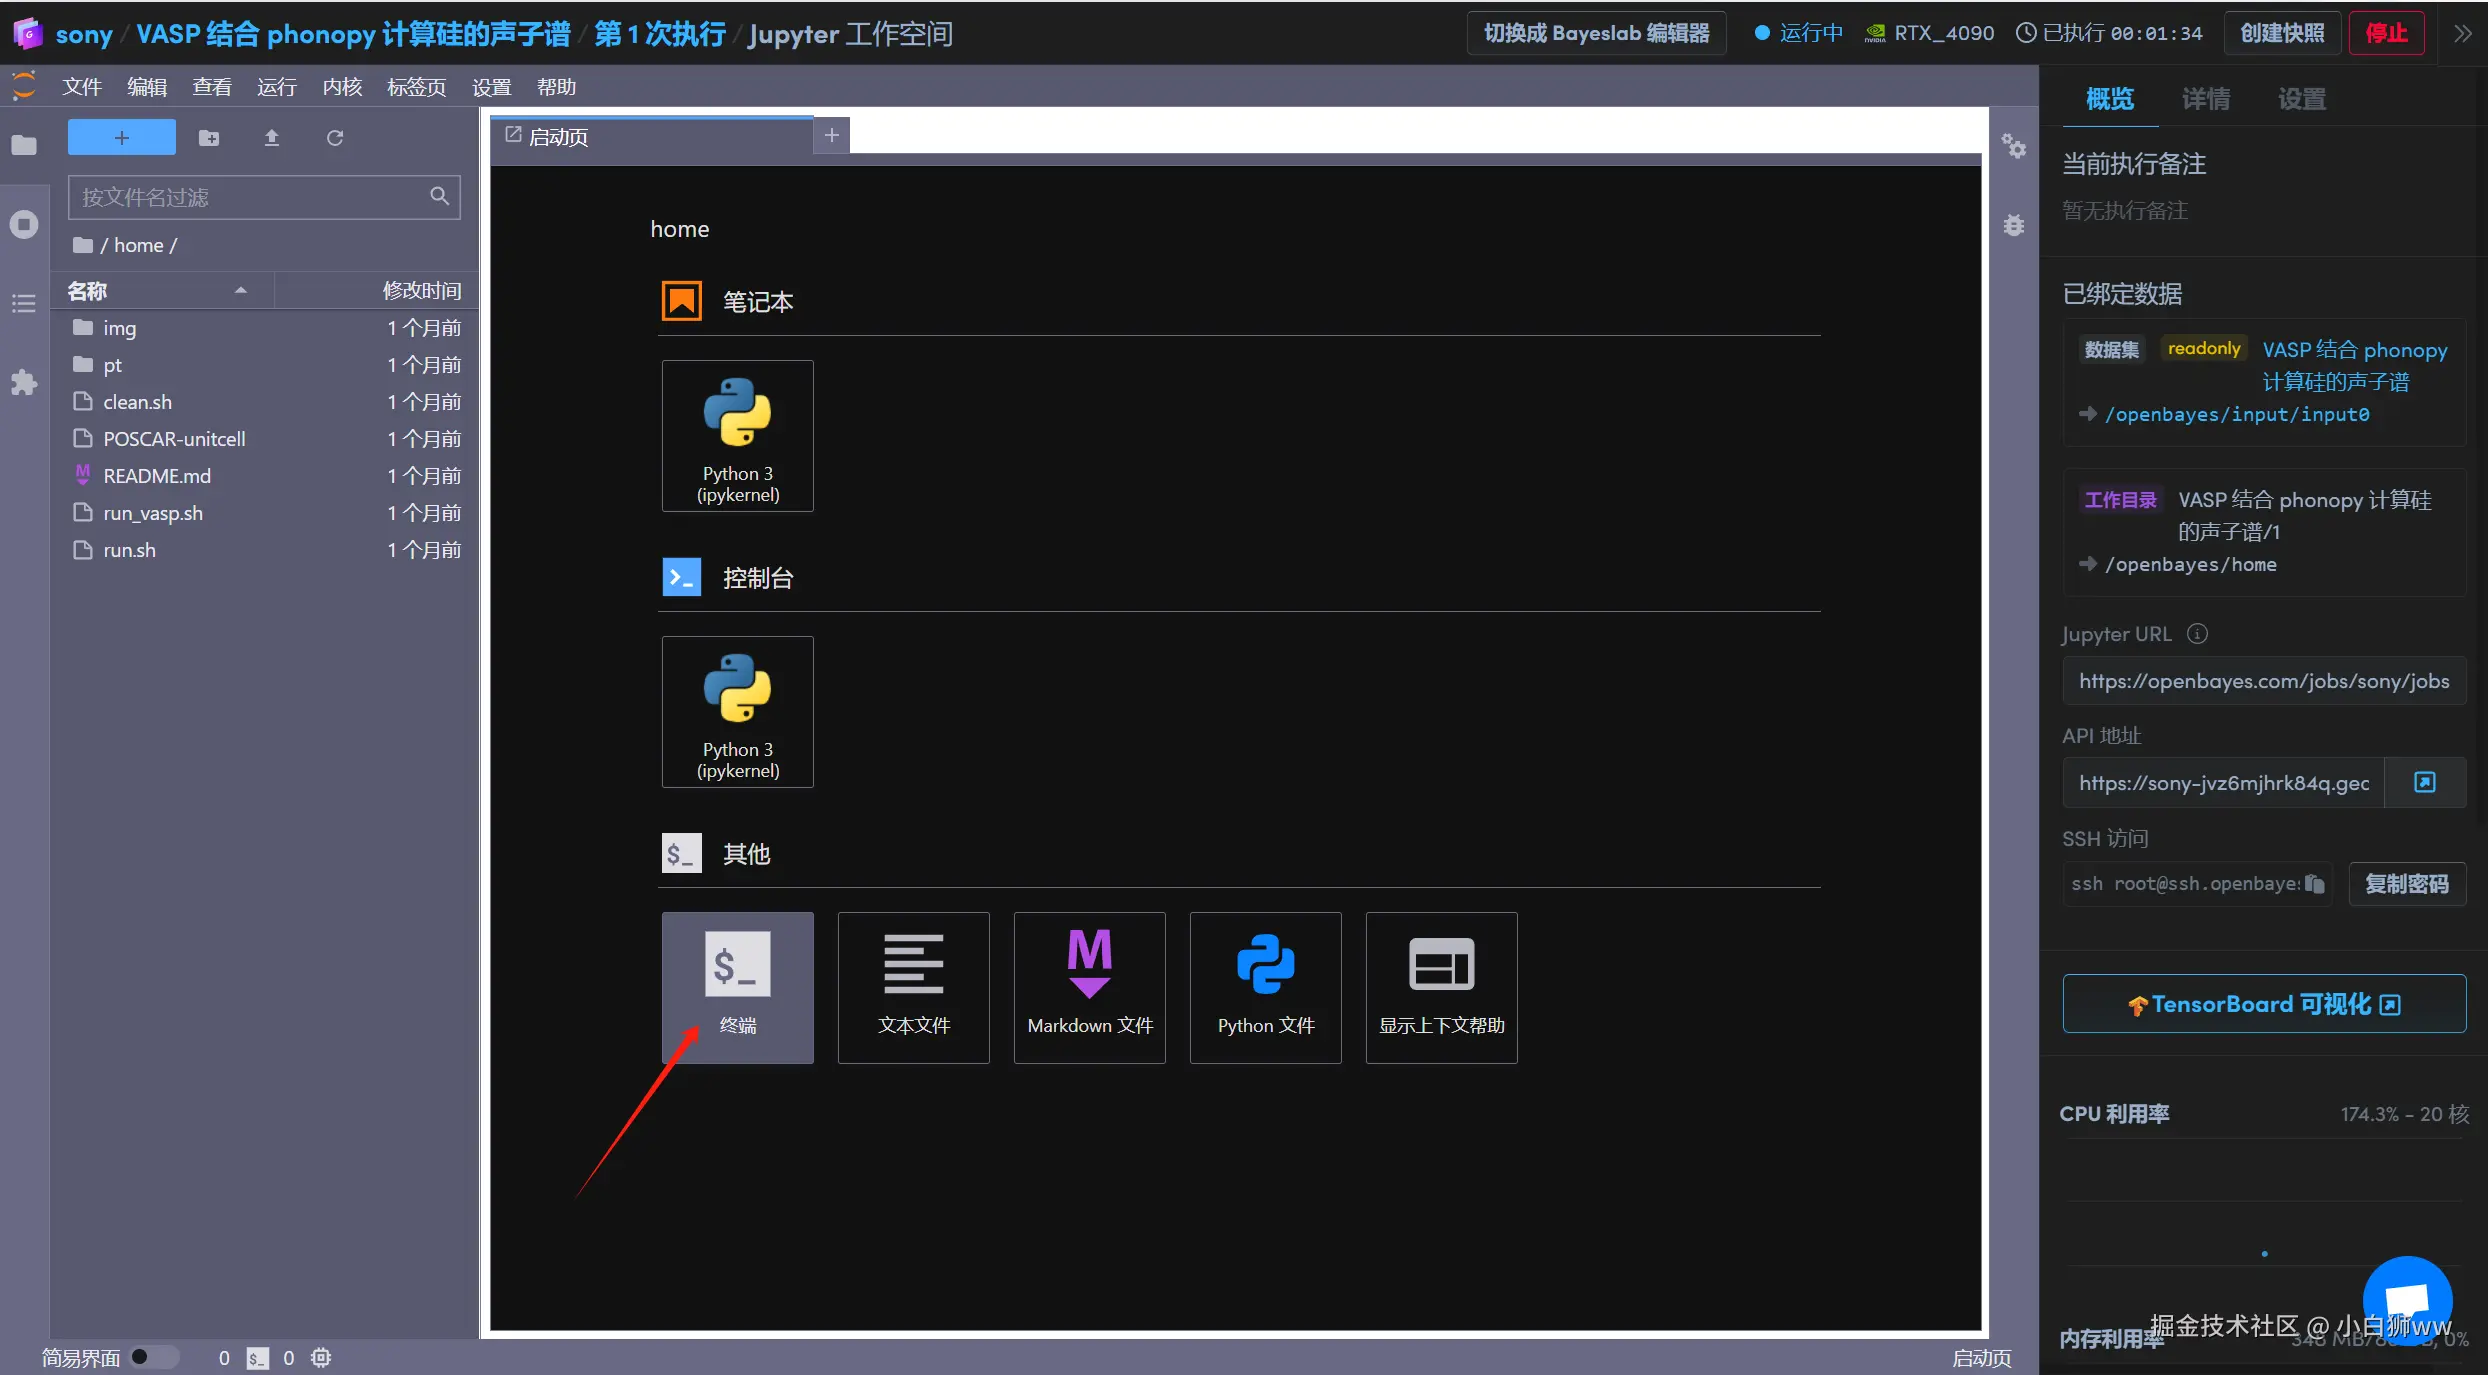Launch Python 3 notebook kernel
Viewport: 2488px width, 1375px height.
[x=737, y=436]
